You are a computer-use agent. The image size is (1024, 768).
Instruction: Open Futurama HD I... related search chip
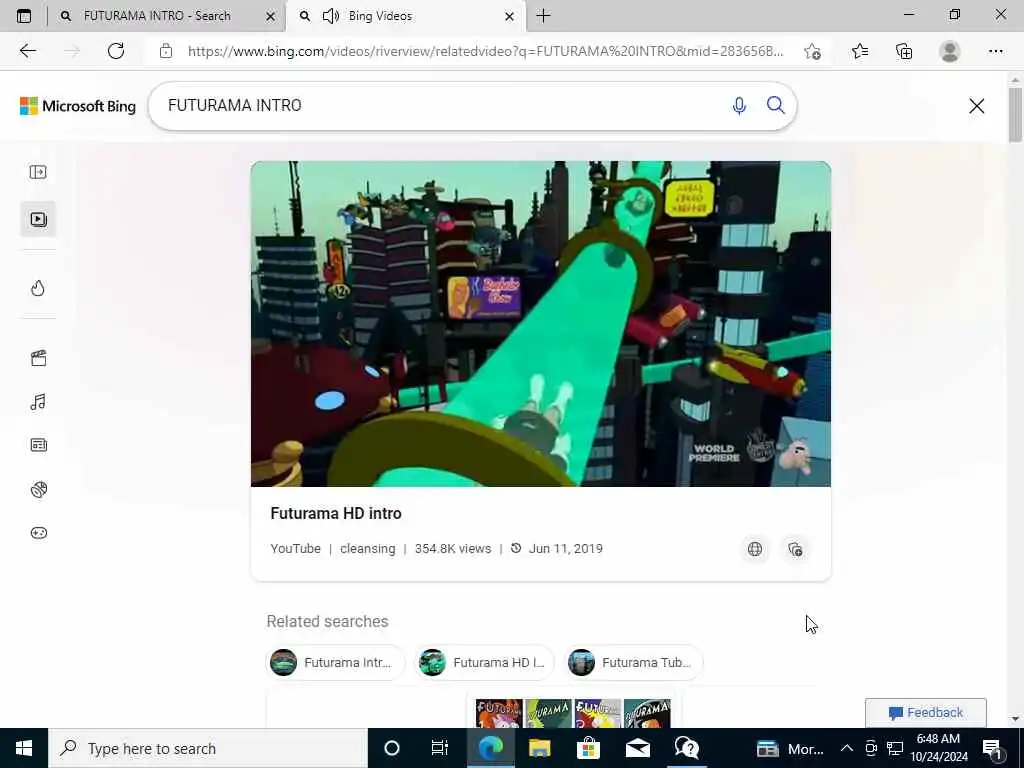[x=485, y=662]
